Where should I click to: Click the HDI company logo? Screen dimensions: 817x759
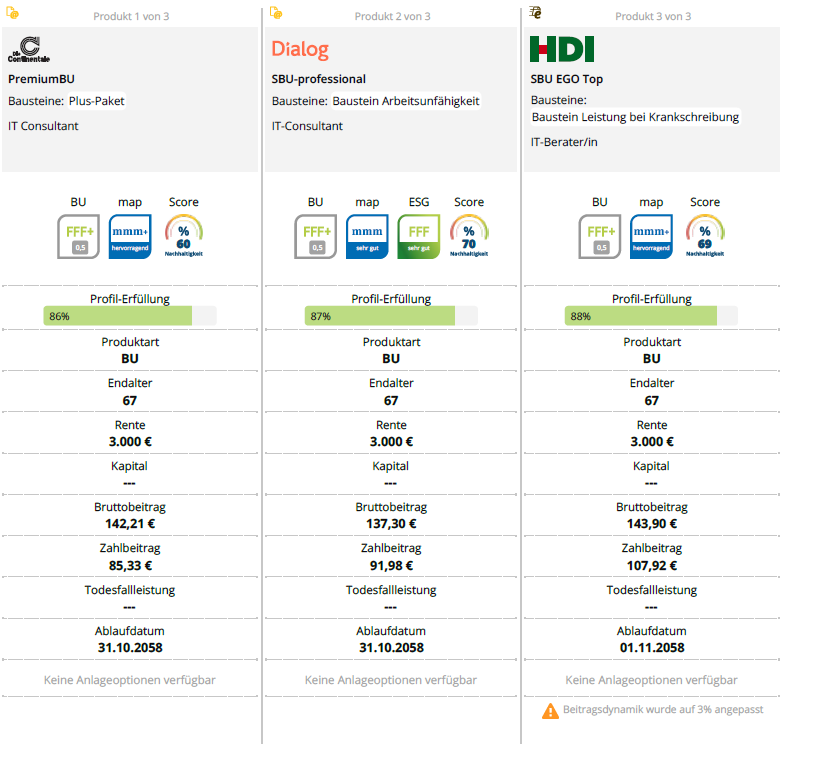click(561, 49)
